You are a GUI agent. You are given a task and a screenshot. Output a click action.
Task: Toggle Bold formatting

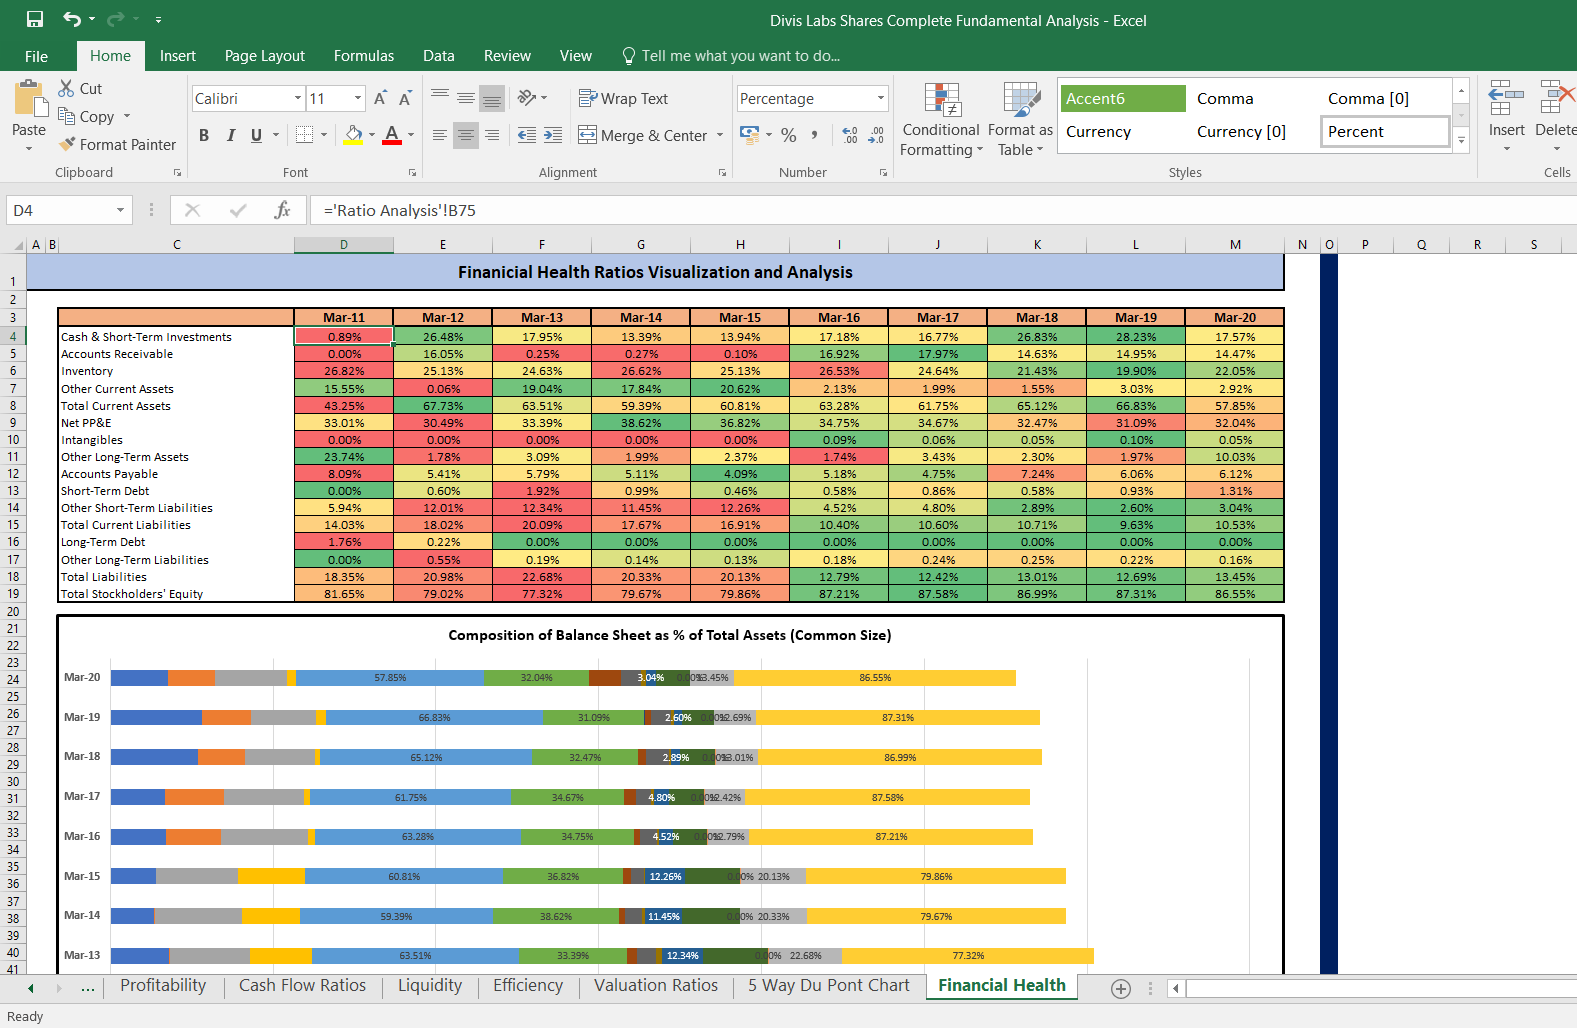pos(204,135)
